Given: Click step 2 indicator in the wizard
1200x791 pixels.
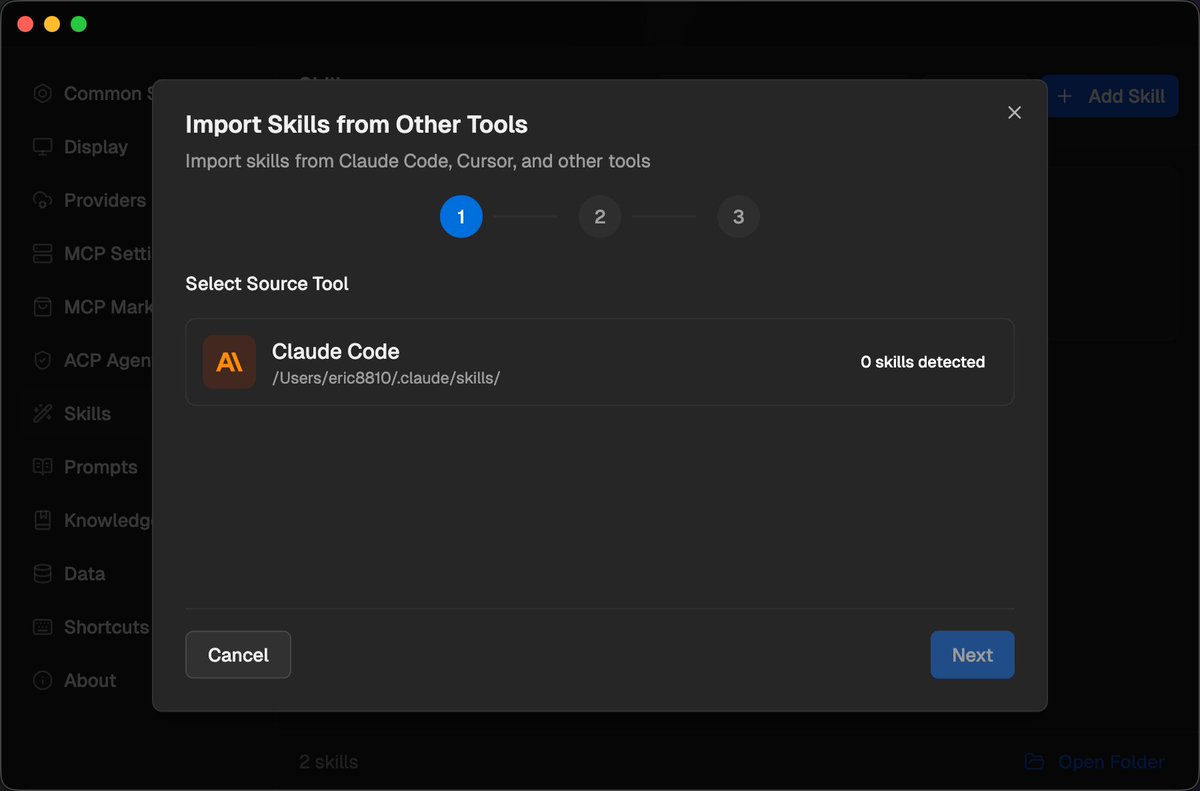Looking at the screenshot, I should [600, 216].
